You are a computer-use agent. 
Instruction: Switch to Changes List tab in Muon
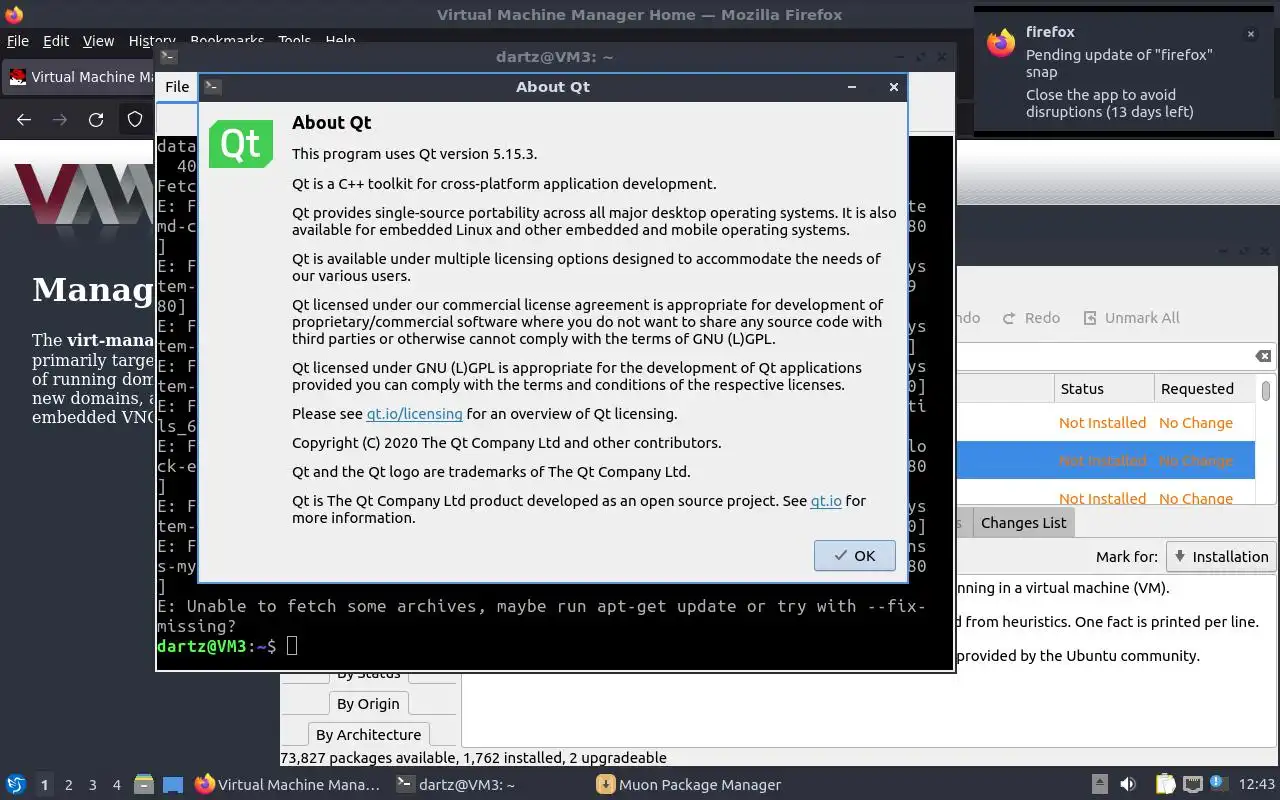(1023, 523)
